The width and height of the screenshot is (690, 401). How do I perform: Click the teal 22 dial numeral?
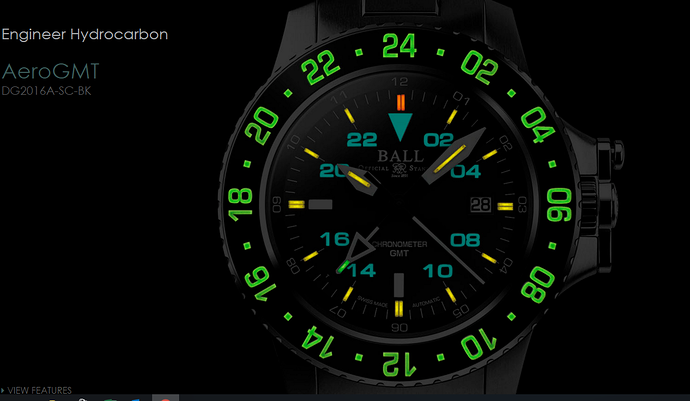point(362,140)
